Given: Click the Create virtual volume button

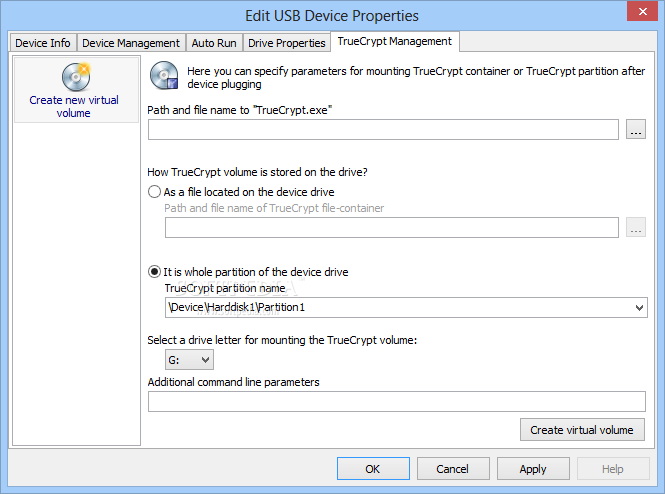Looking at the screenshot, I should click(582, 430).
